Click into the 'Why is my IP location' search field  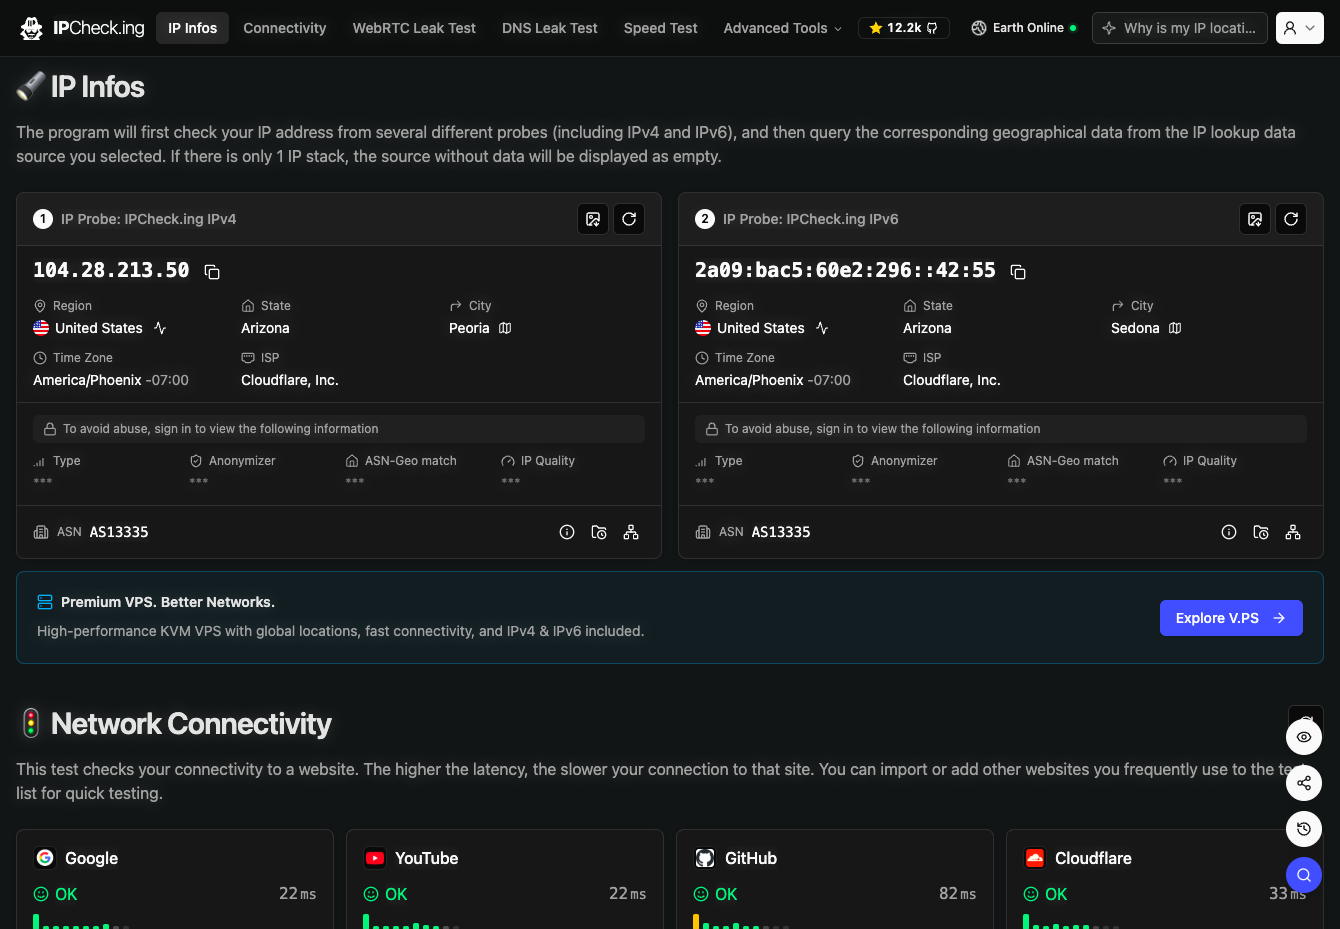coord(1180,28)
